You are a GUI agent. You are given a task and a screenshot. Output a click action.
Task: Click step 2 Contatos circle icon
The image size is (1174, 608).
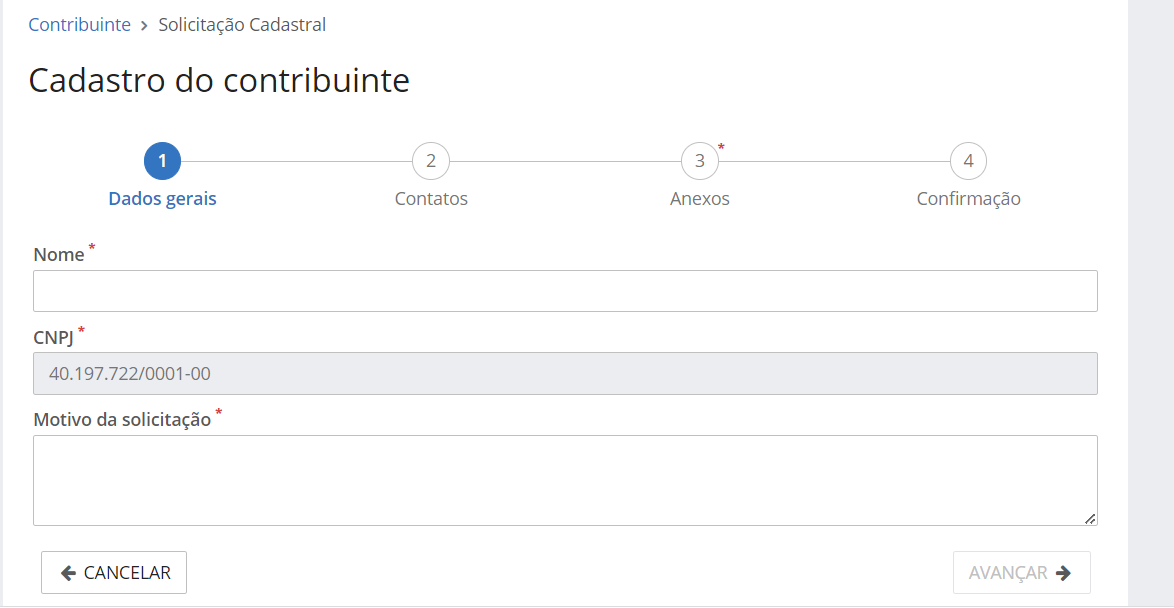(431, 160)
